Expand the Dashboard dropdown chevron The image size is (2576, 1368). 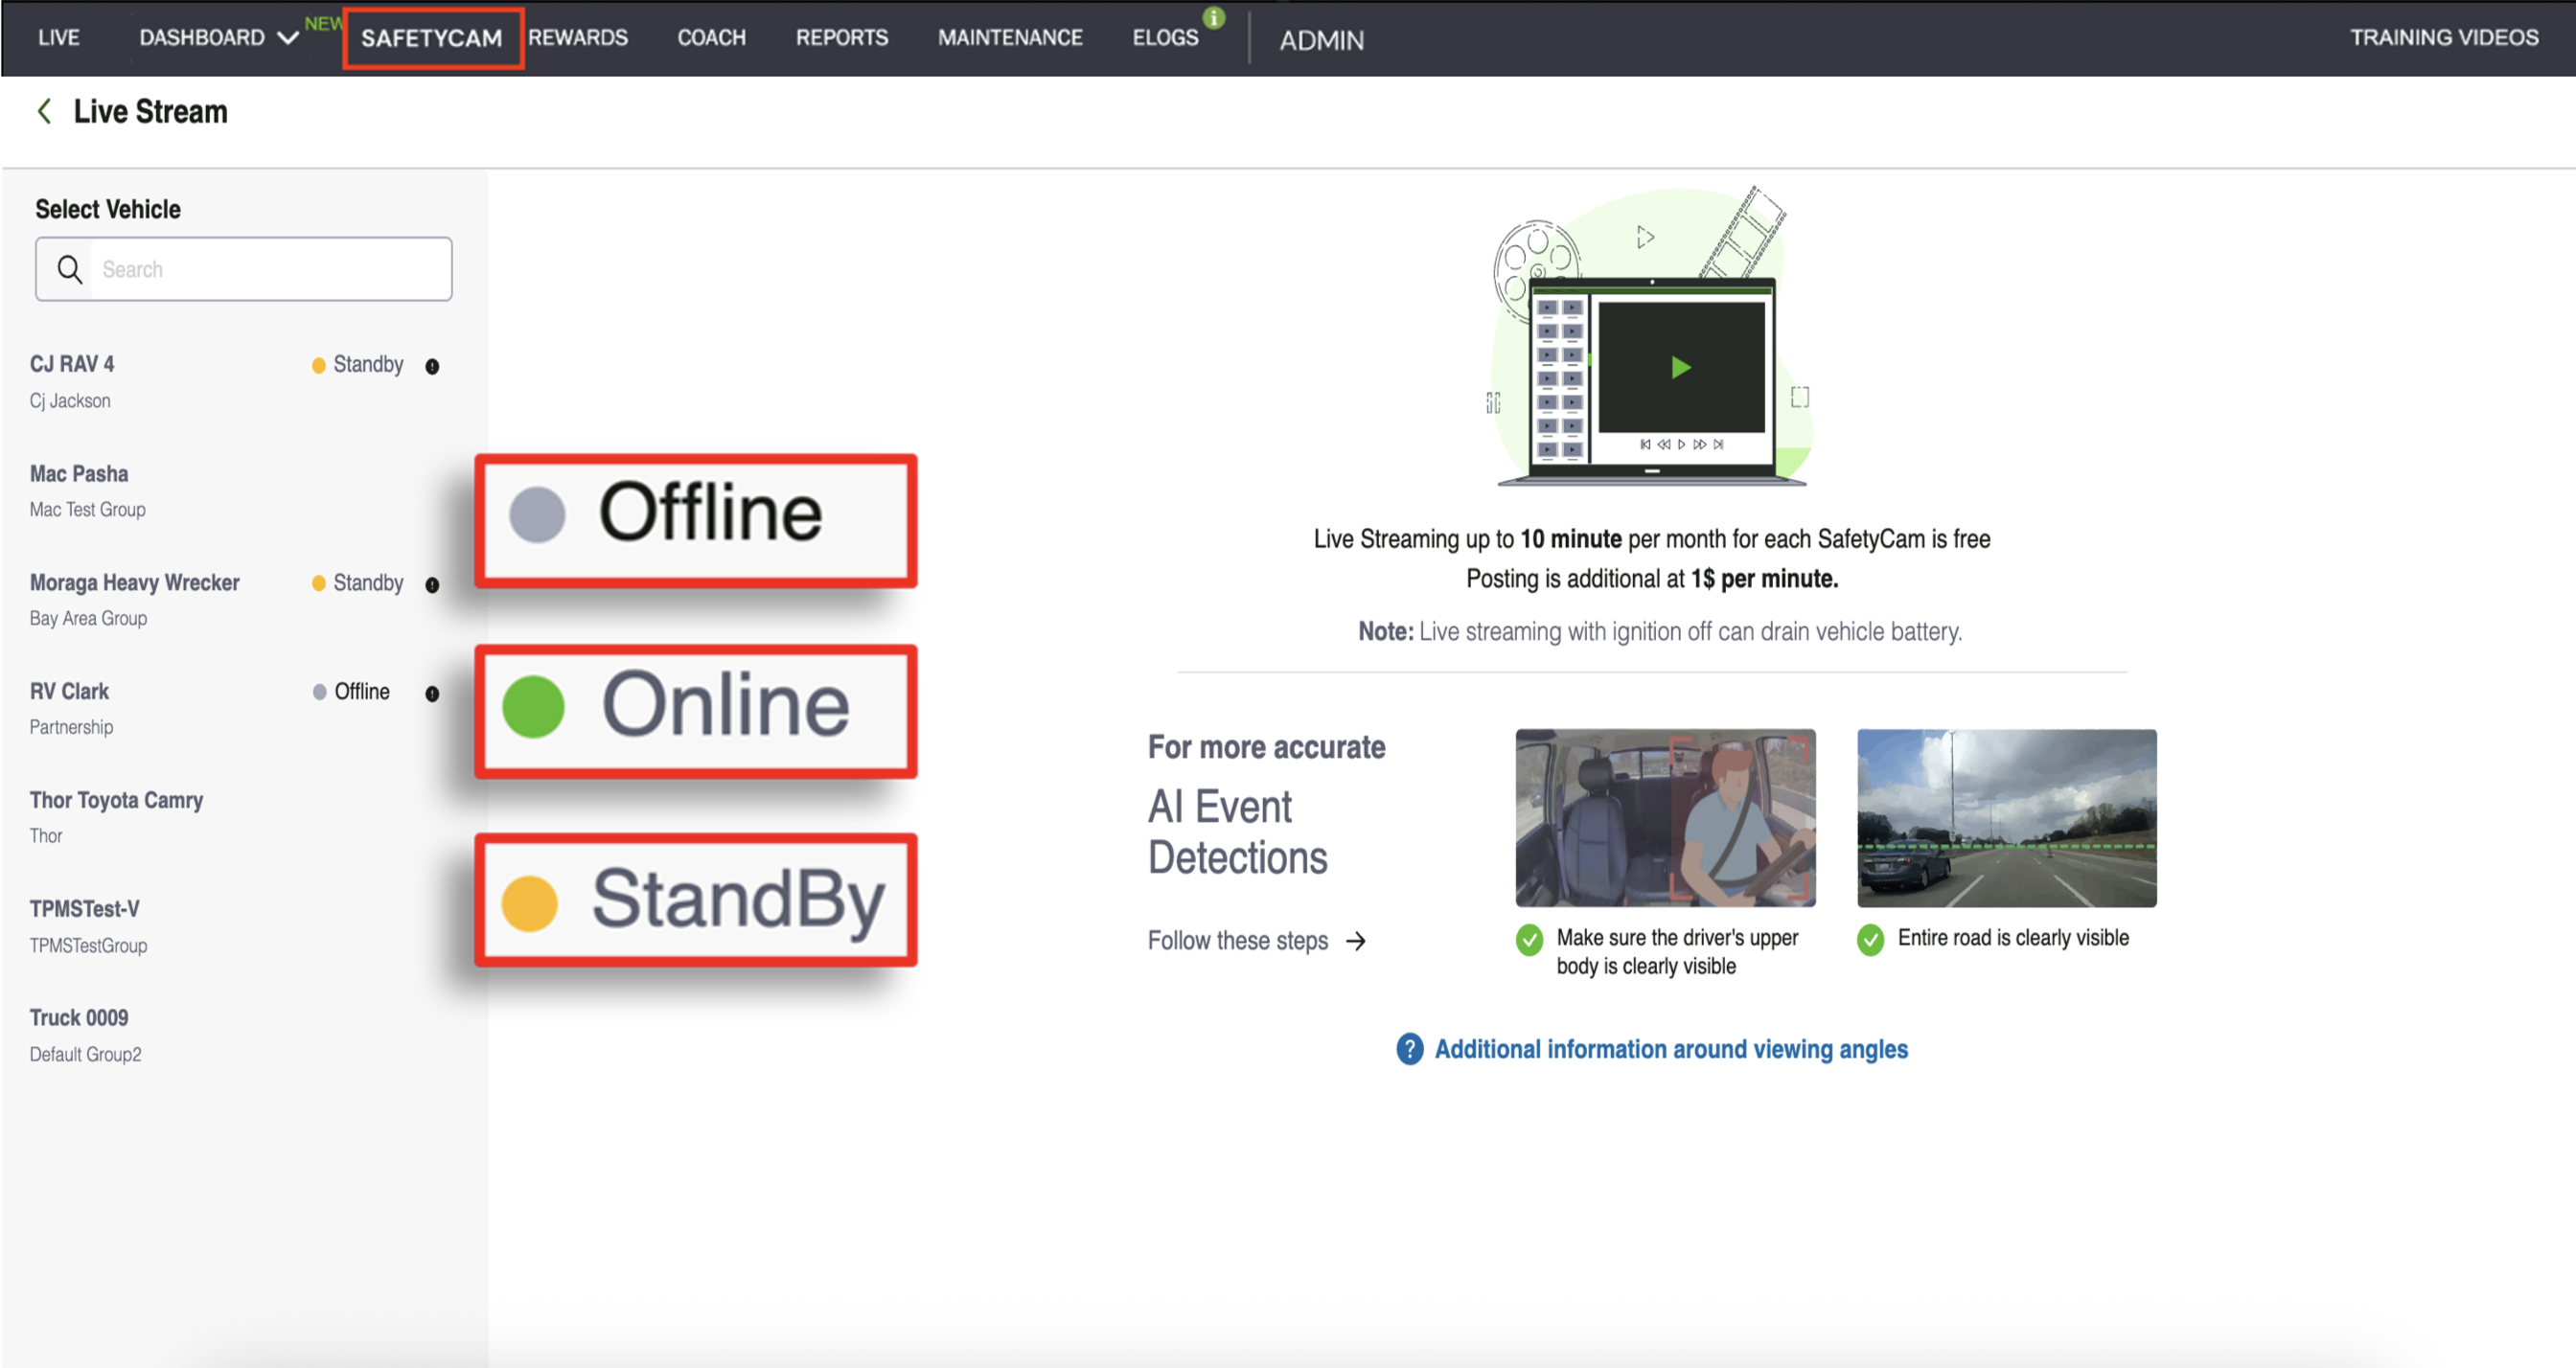pos(288,38)
